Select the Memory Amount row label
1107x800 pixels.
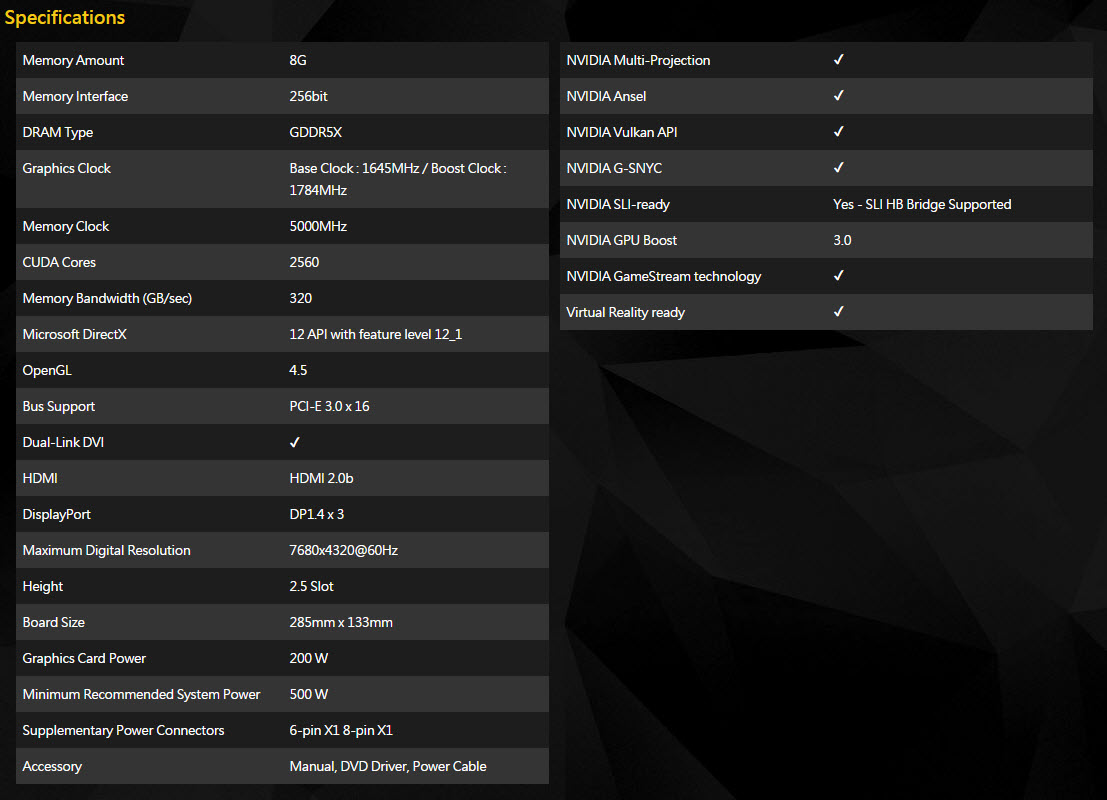pyautogui.click(x=73, y=60)
